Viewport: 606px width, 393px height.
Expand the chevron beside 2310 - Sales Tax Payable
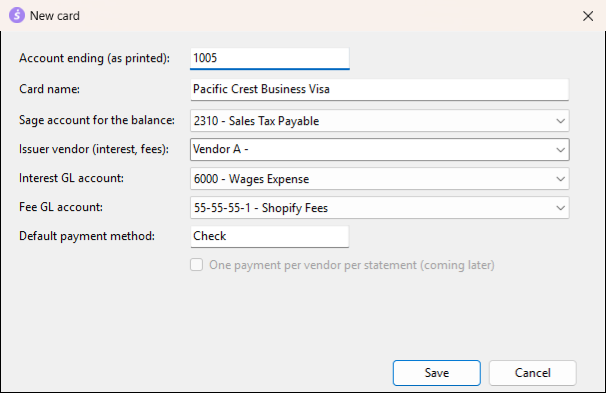[560, 121]
